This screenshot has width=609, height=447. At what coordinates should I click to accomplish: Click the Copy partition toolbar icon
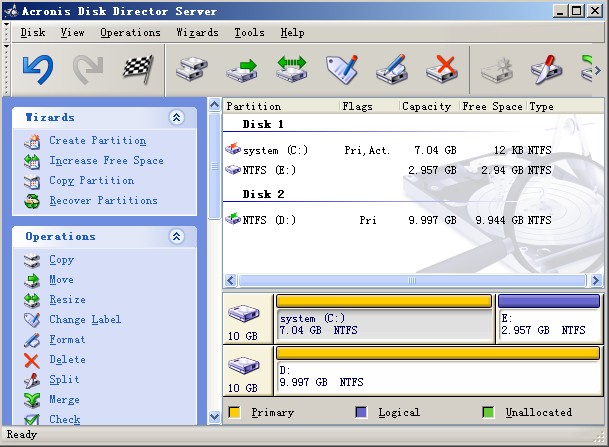coord(191,70)
